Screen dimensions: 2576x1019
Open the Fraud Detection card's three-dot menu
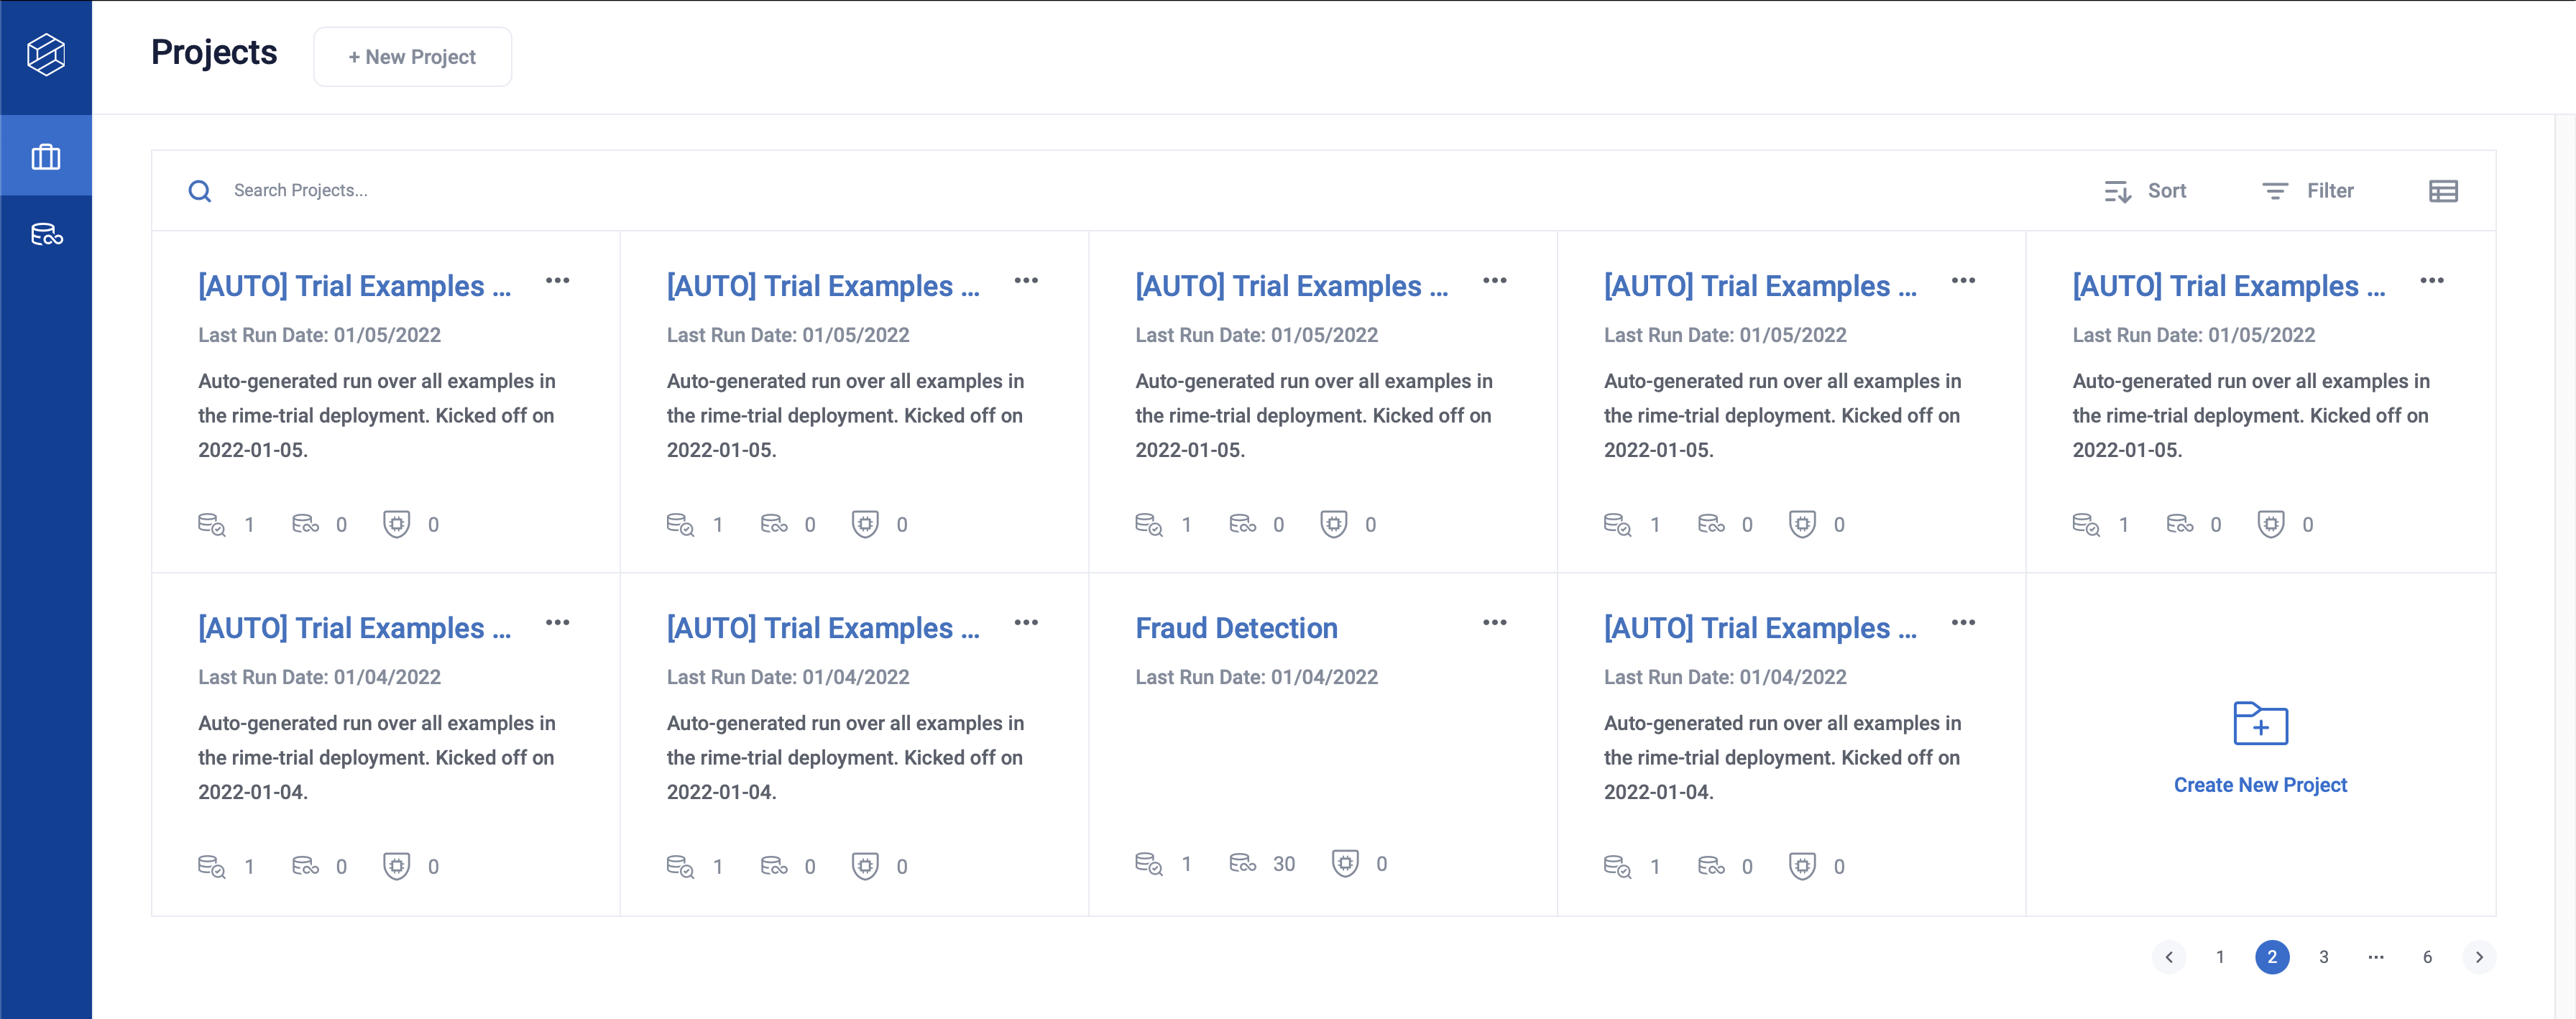coord(1494,623)
